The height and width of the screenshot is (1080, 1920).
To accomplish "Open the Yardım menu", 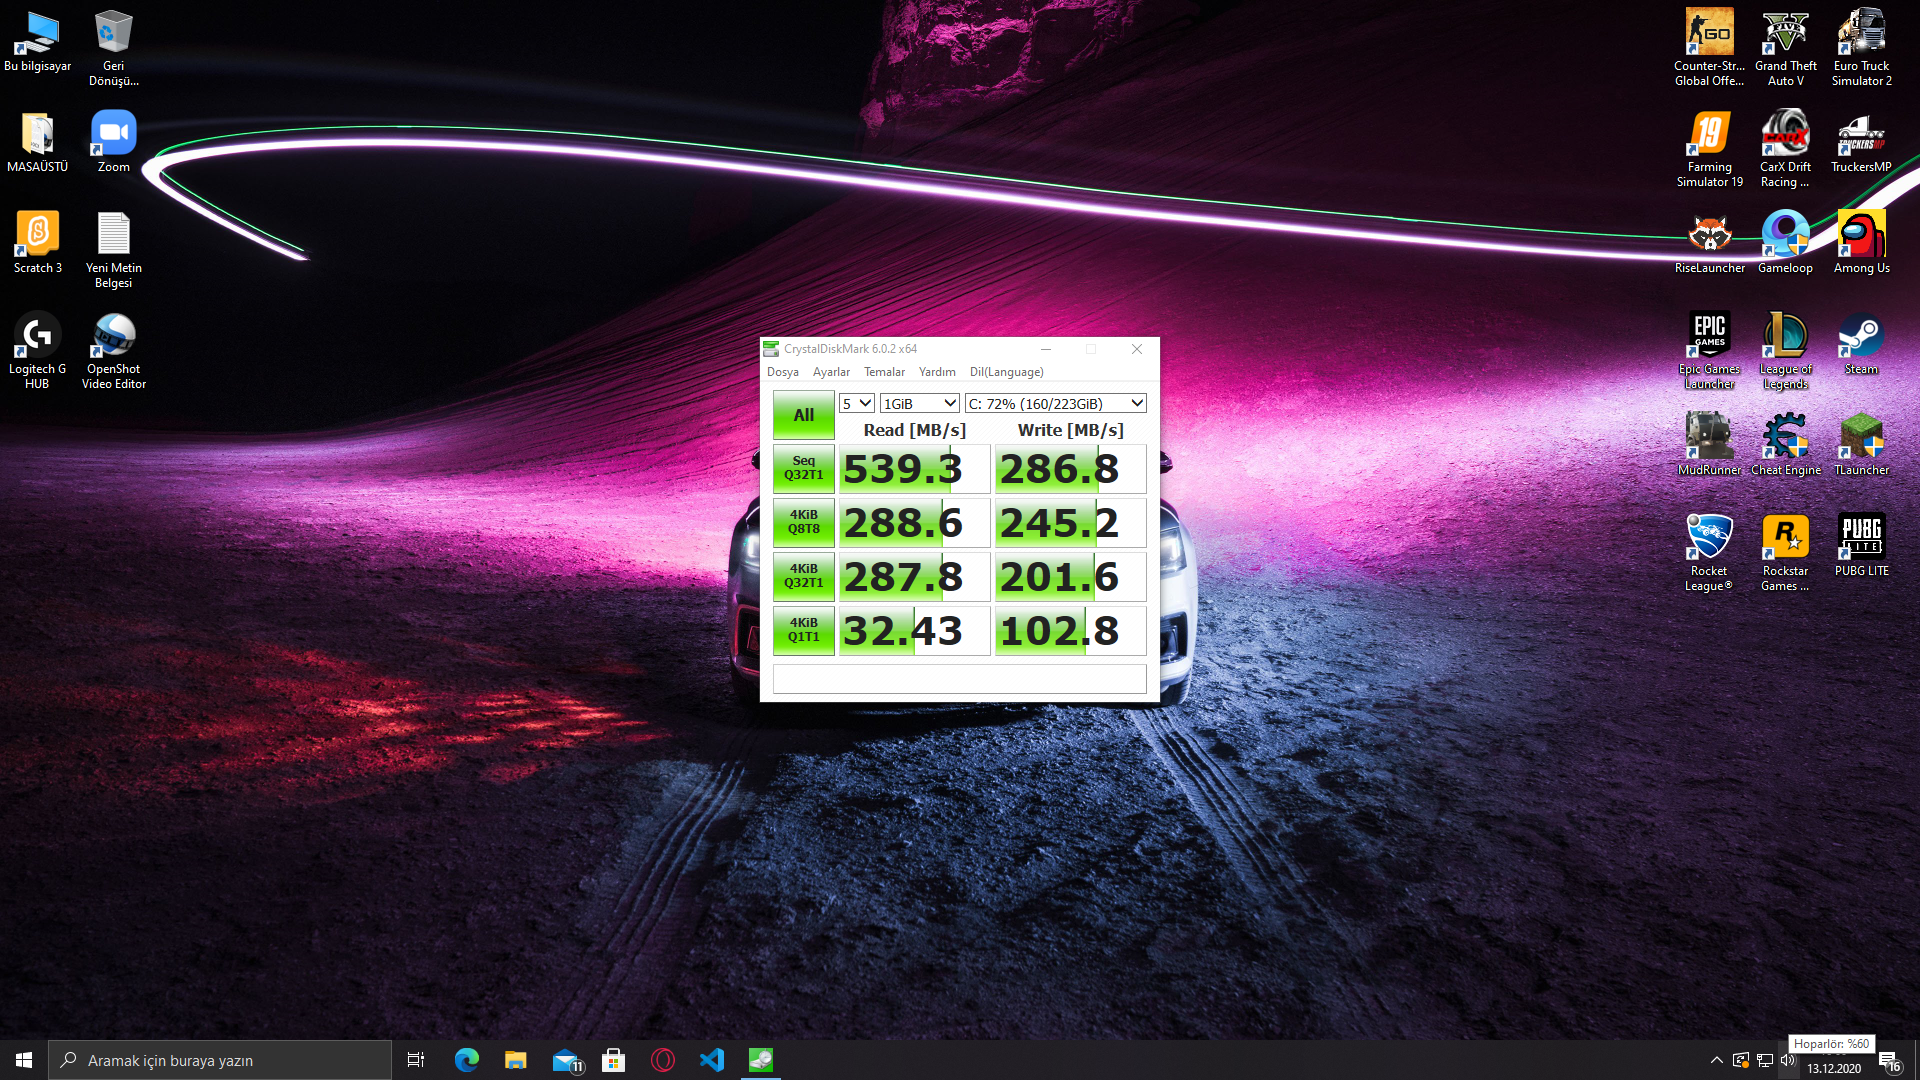I will coord(937,372).
